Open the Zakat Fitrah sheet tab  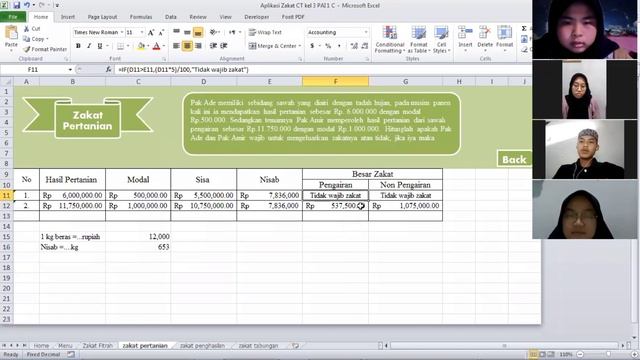(x=98, y=345)
